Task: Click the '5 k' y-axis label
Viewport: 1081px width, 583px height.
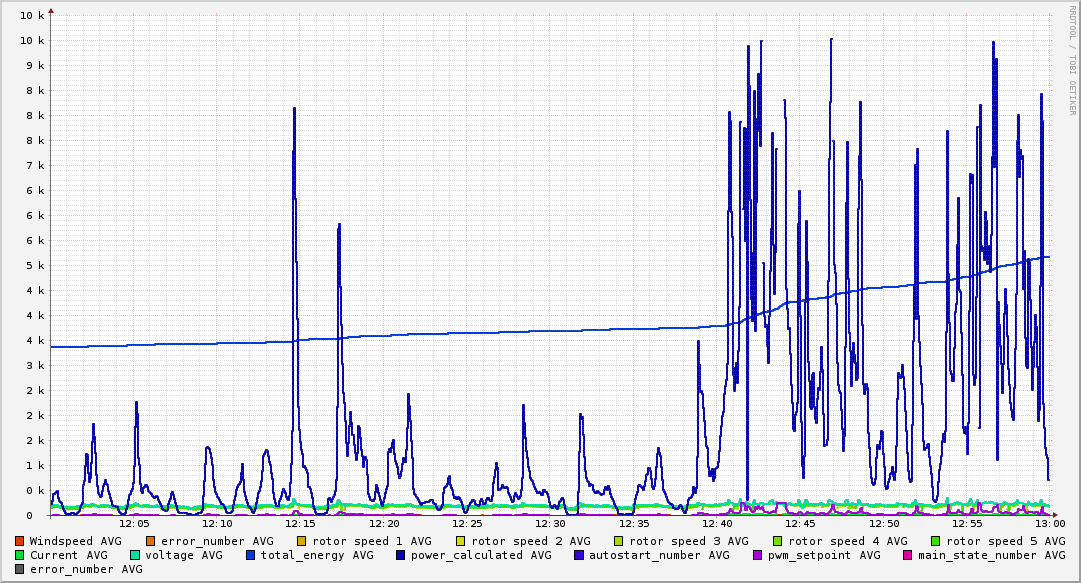Action: pos(35,265)
